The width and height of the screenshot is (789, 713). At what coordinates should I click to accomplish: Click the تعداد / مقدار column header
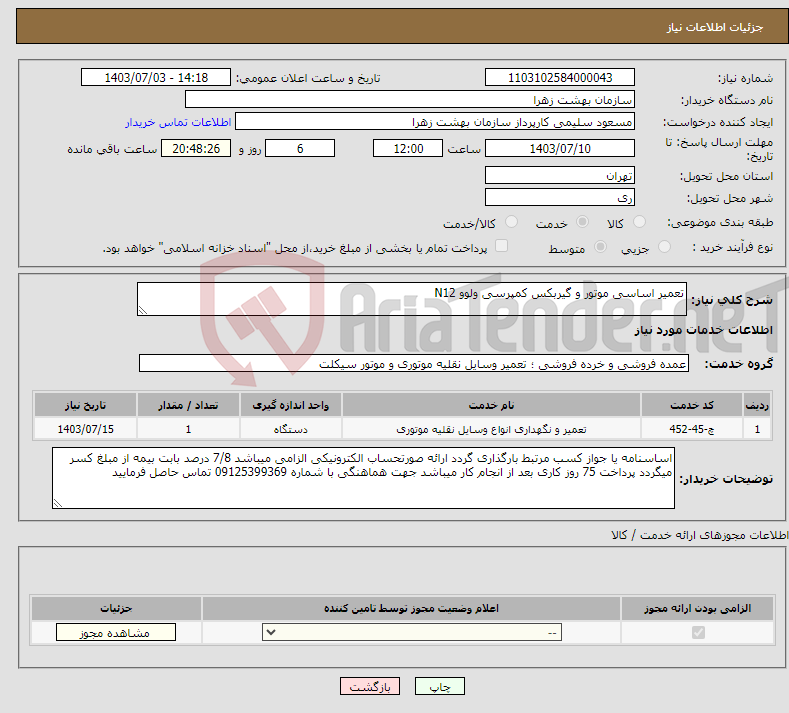tap(188, 405)
